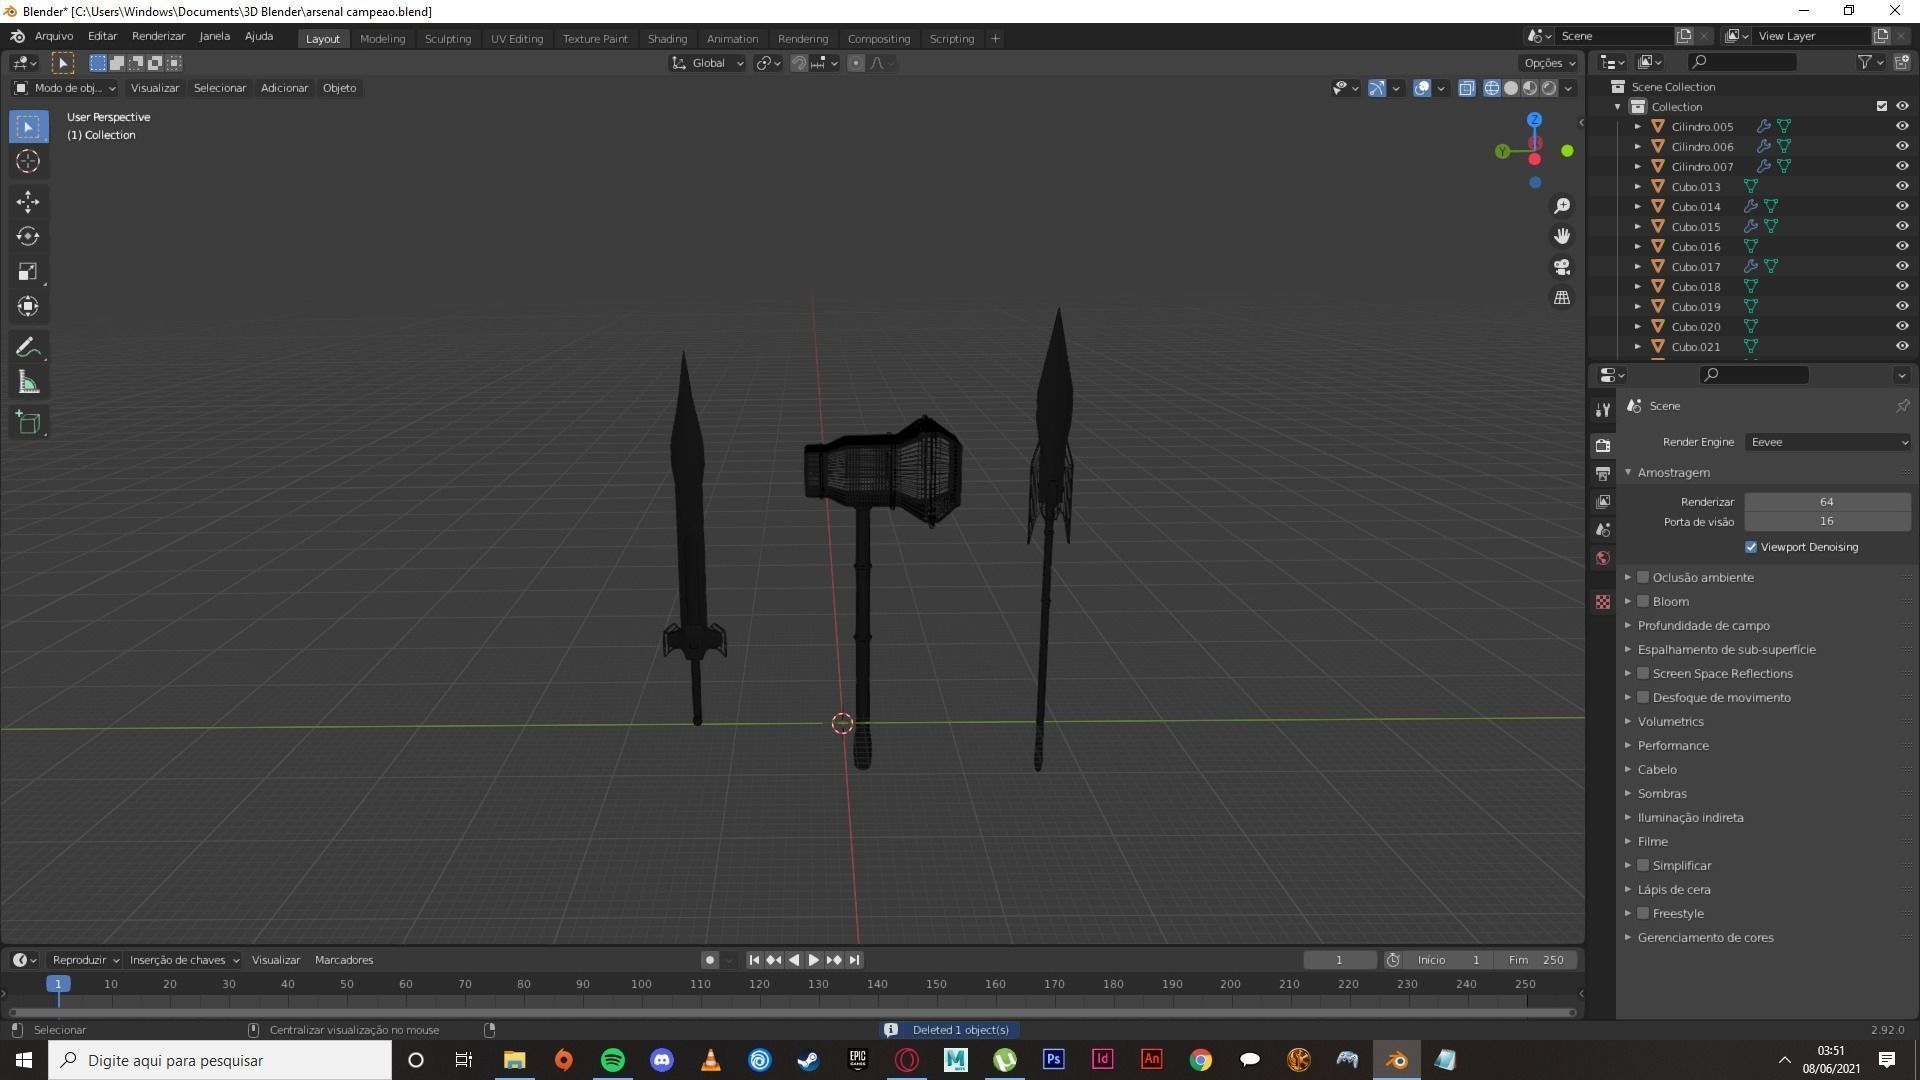Screen dimensions: 1920x1080
Task: Adjust the Renderizar samples value 64
Action: 1827,502
